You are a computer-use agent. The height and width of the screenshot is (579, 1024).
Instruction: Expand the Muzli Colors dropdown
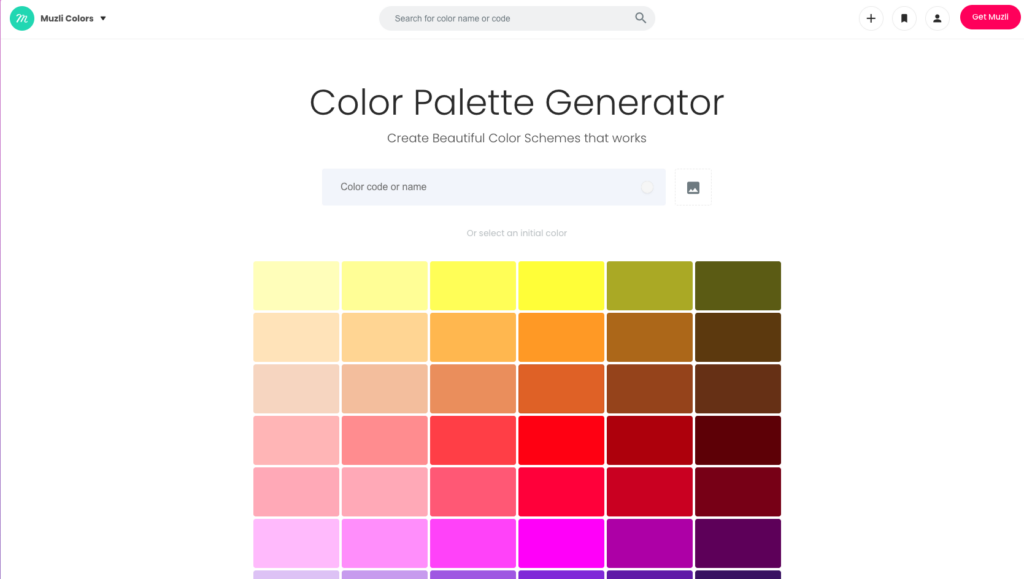pos(103,18)
